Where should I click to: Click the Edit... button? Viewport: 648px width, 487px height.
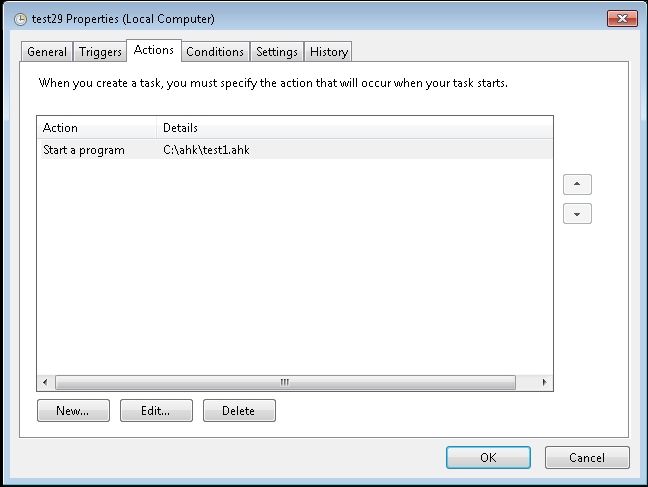click(x=156, y=411)
